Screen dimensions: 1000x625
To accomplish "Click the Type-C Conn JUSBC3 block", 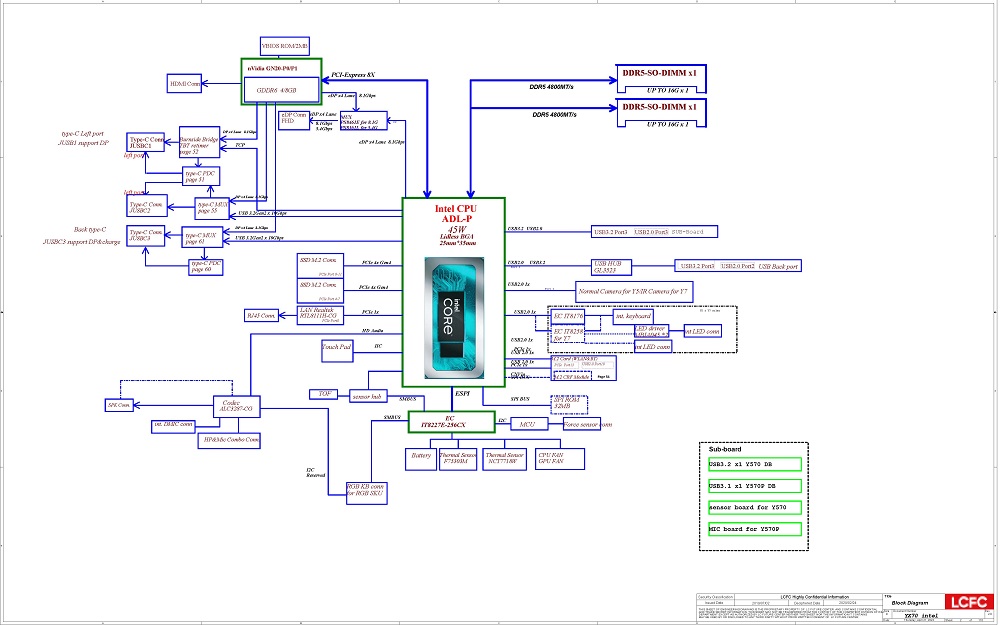I will click(x=145, y=235).
